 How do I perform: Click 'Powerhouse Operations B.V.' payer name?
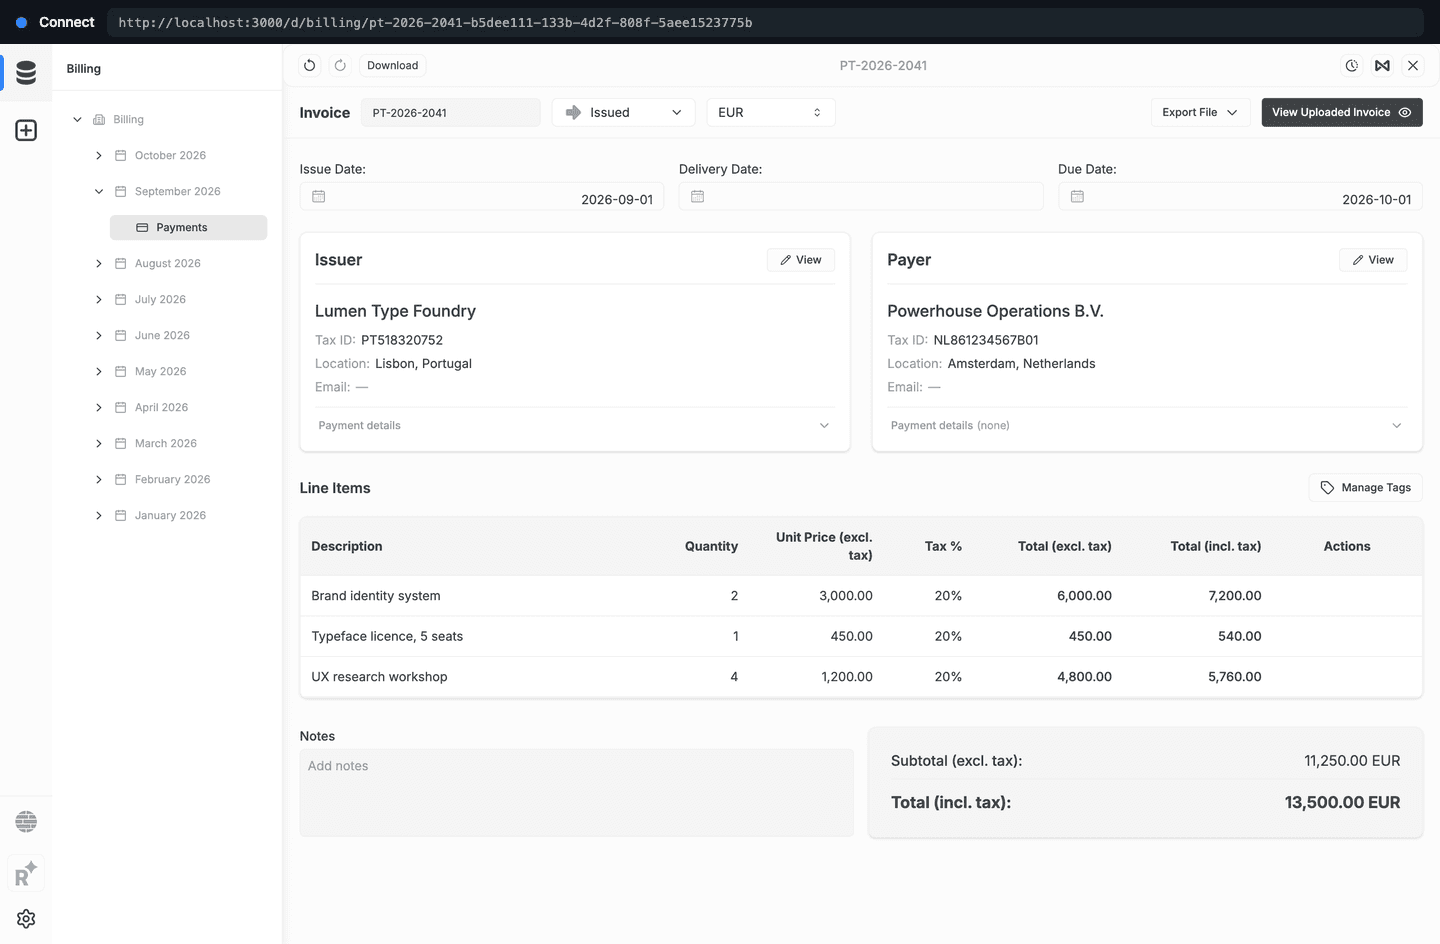click(x=995, y=311)
